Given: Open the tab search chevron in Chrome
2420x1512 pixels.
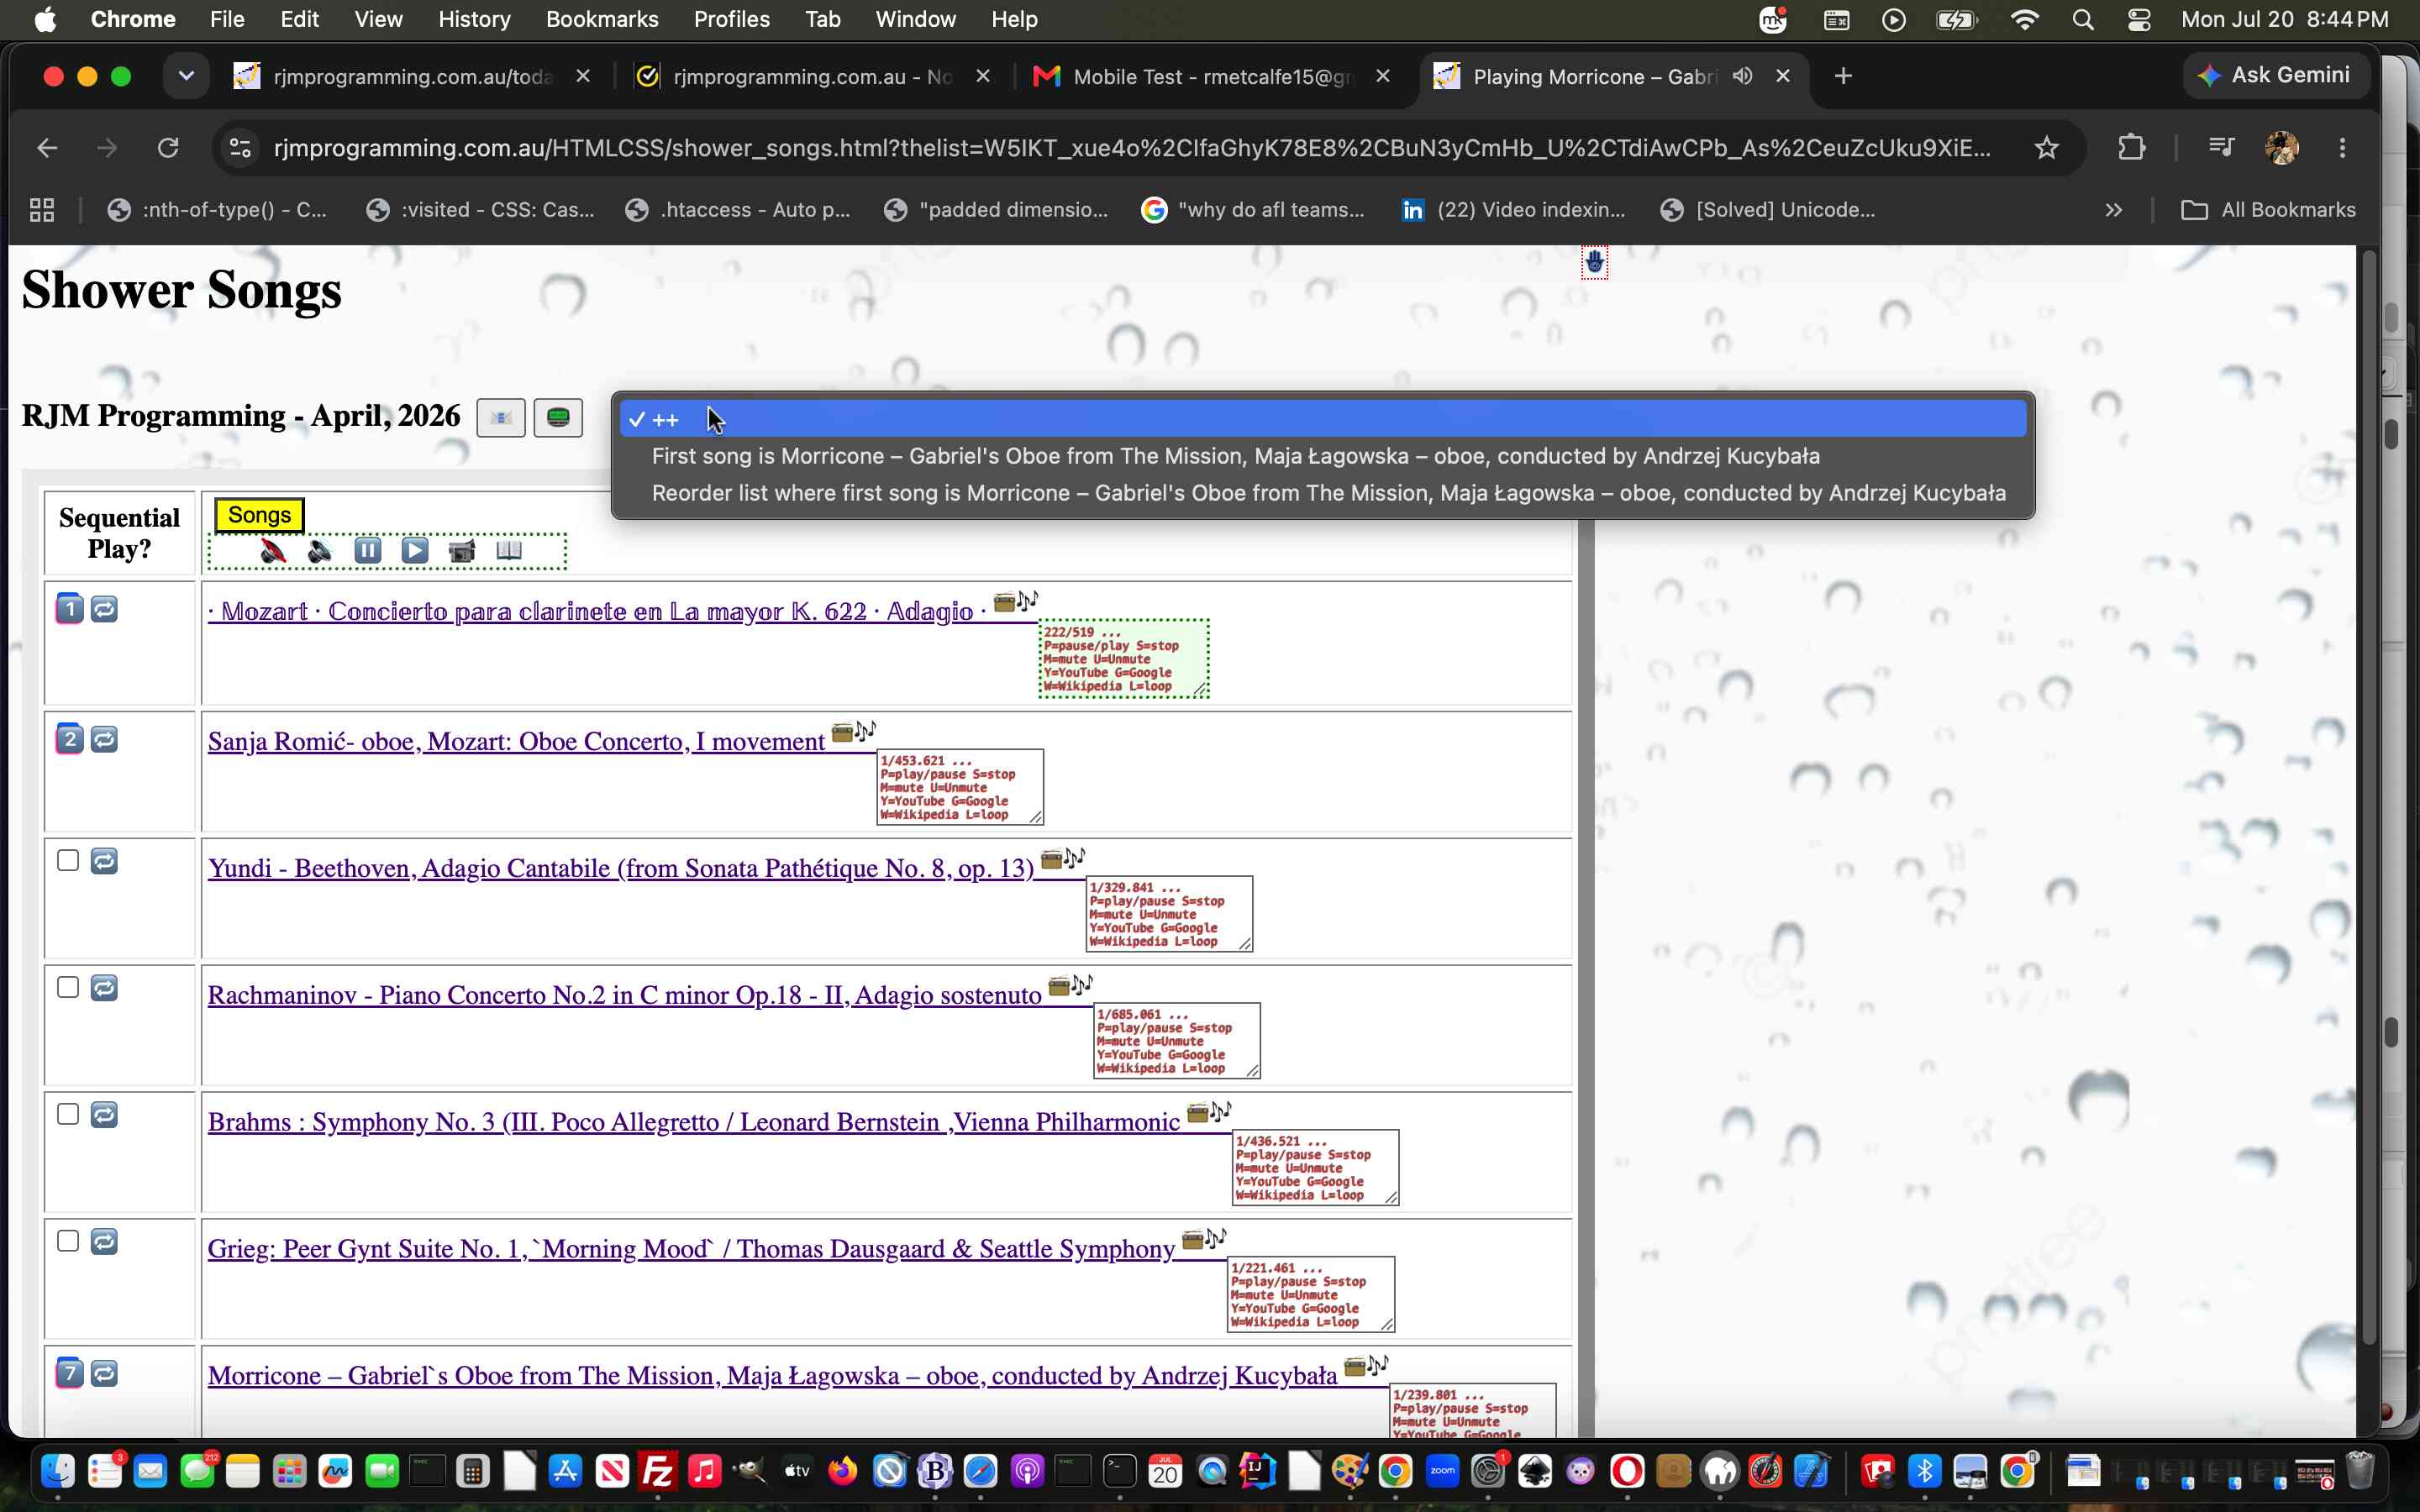Looking at the screenshot, I should tap(186, 76).
